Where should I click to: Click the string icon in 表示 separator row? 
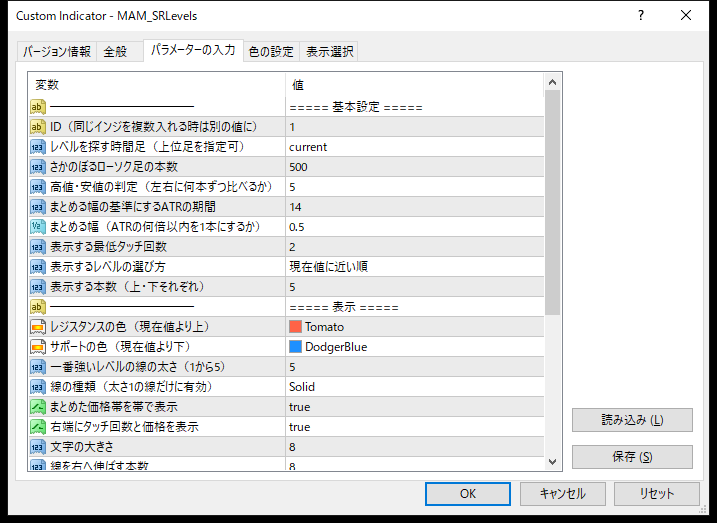click(x=38, y=307)
